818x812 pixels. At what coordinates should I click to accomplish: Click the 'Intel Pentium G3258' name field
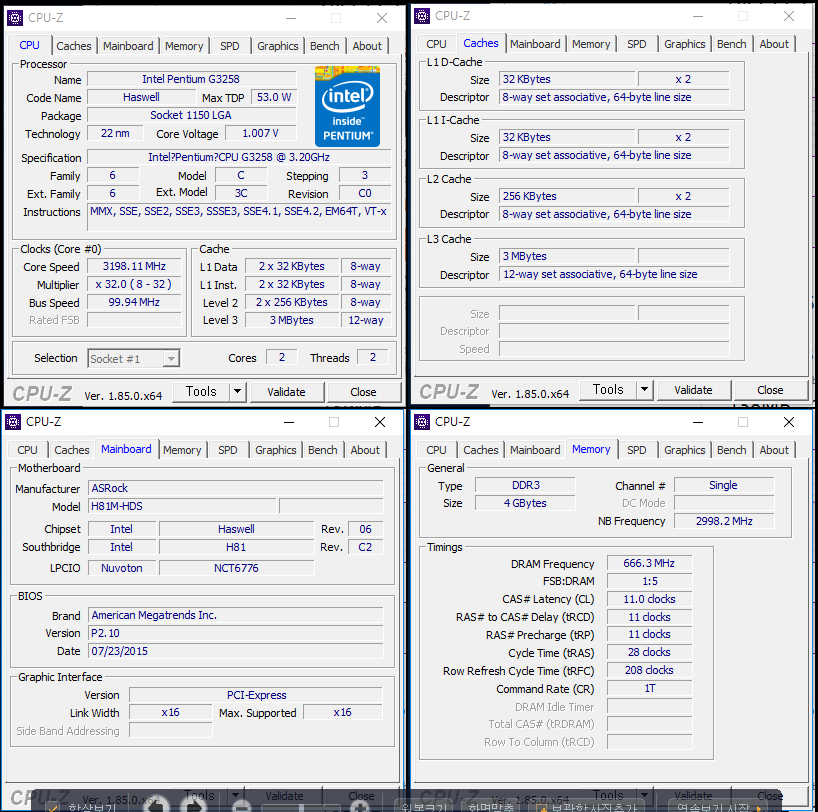click(x=191, y=79)
